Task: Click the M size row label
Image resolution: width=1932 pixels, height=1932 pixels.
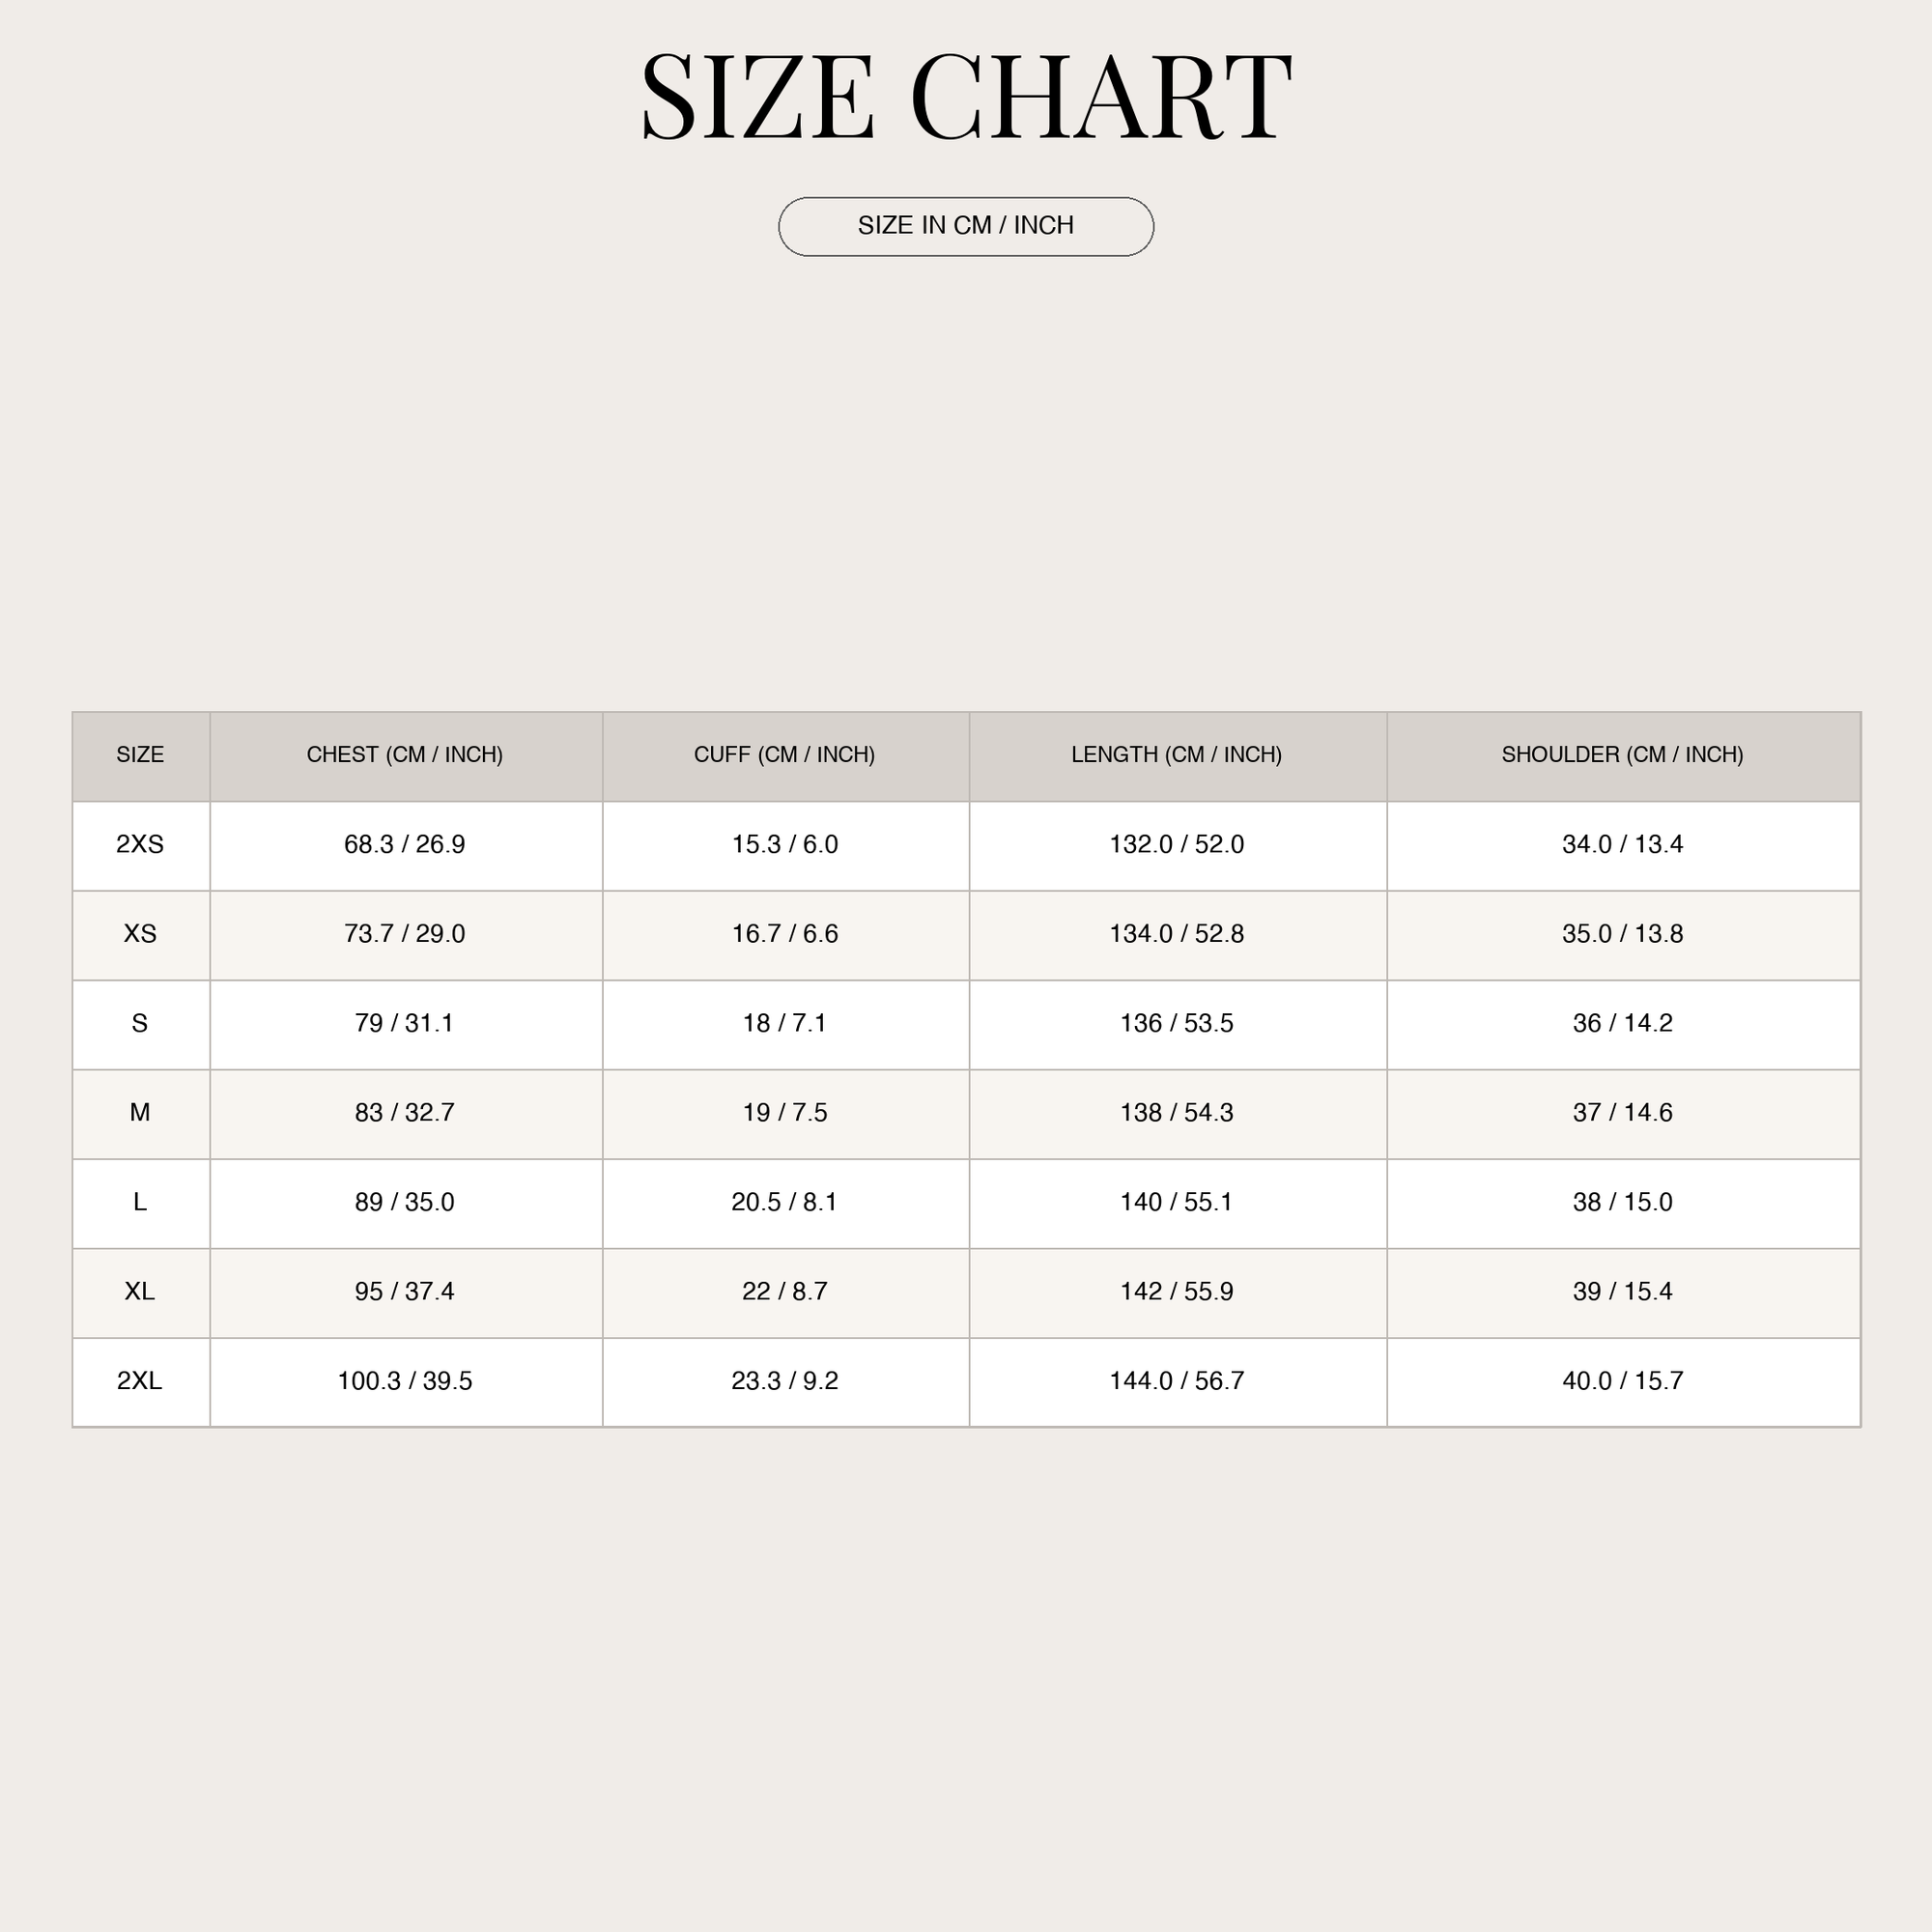Action: point(140,1113)
